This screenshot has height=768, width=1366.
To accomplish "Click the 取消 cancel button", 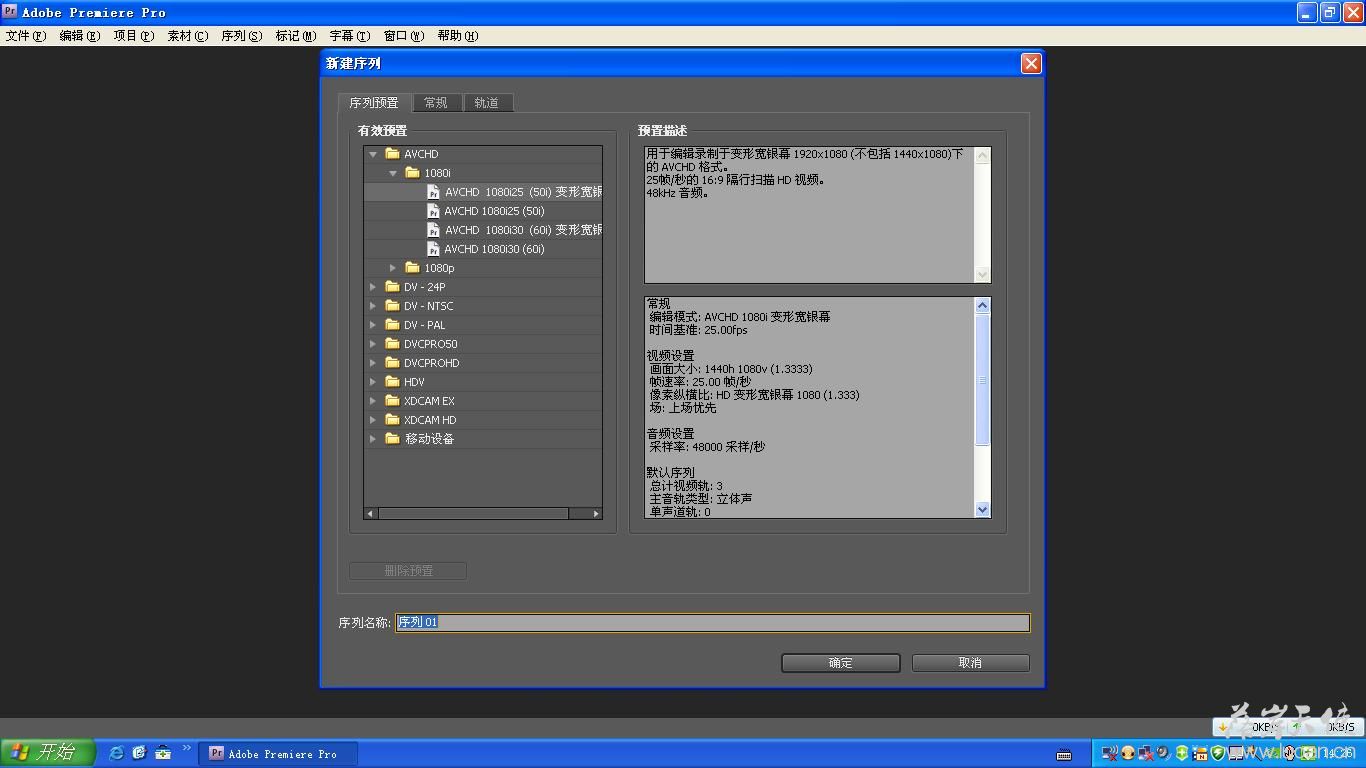I will [x=970, y=663].
